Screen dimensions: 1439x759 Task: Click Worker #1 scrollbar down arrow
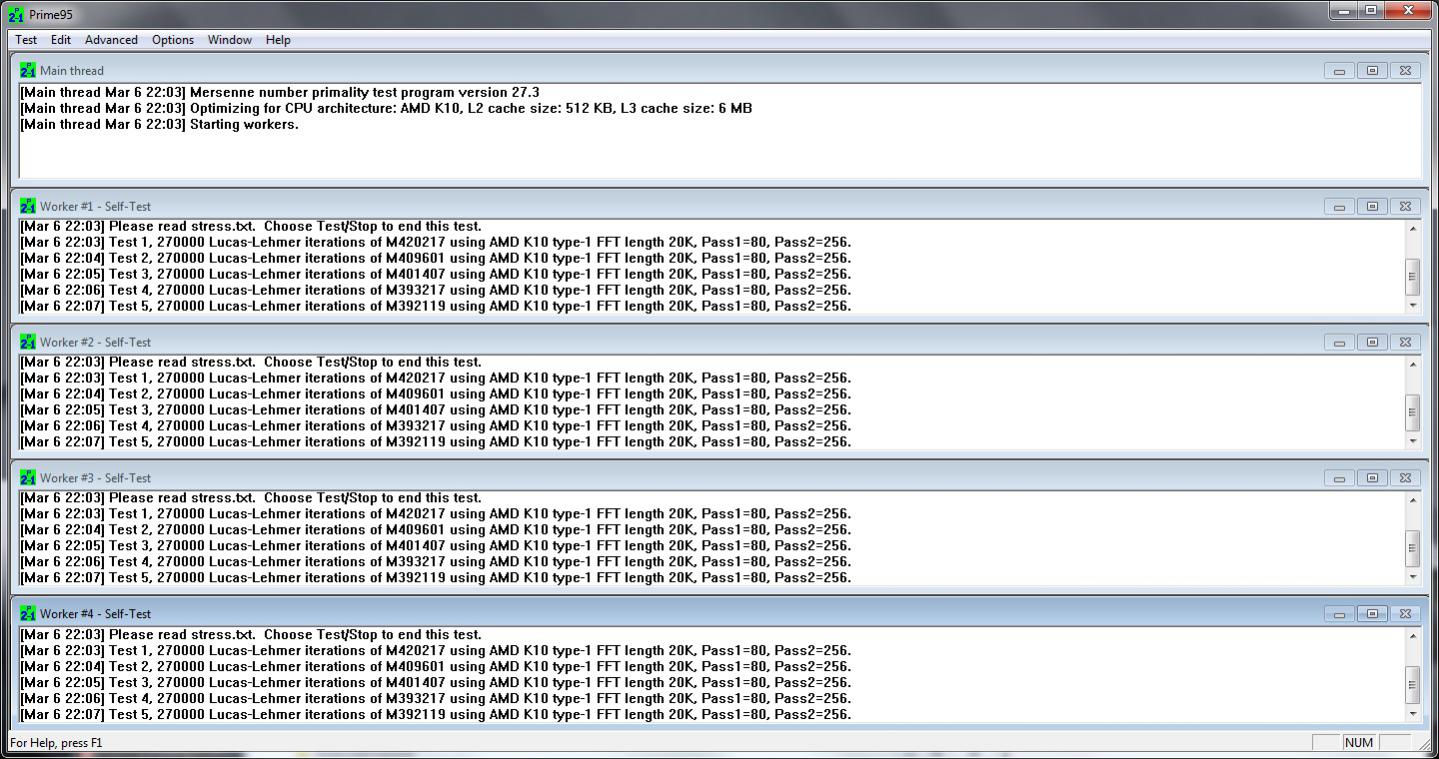coord(1412,305)
